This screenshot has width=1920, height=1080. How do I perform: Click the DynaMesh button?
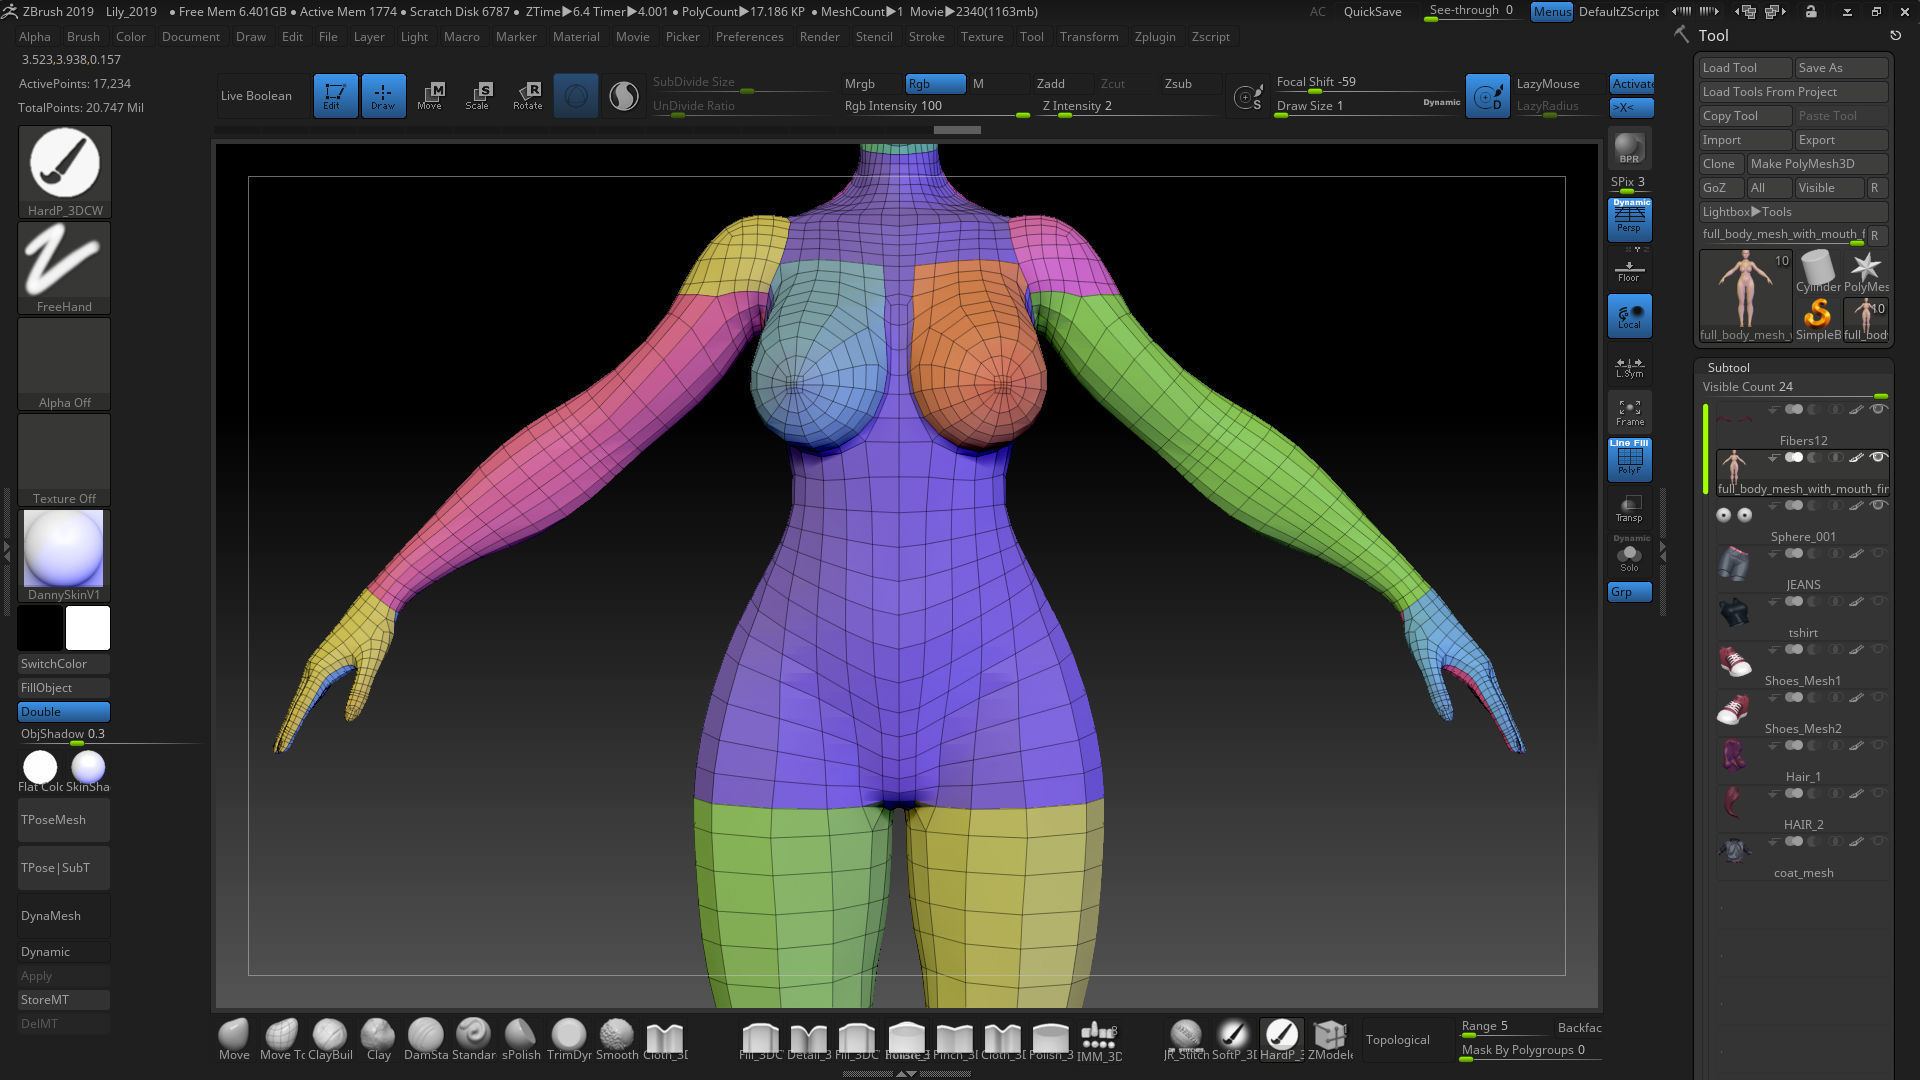(x=64, y=916)
